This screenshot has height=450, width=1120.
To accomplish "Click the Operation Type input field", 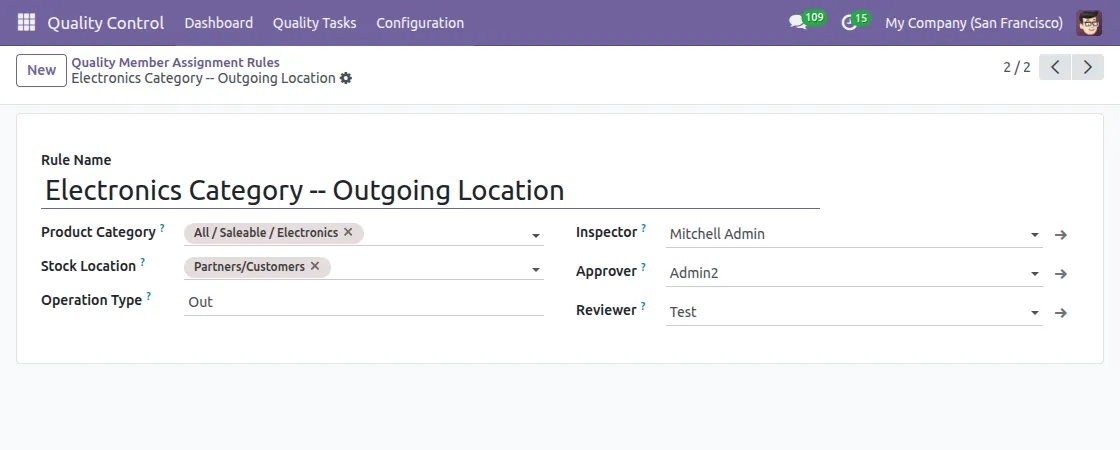I will (x=363, y=302).
